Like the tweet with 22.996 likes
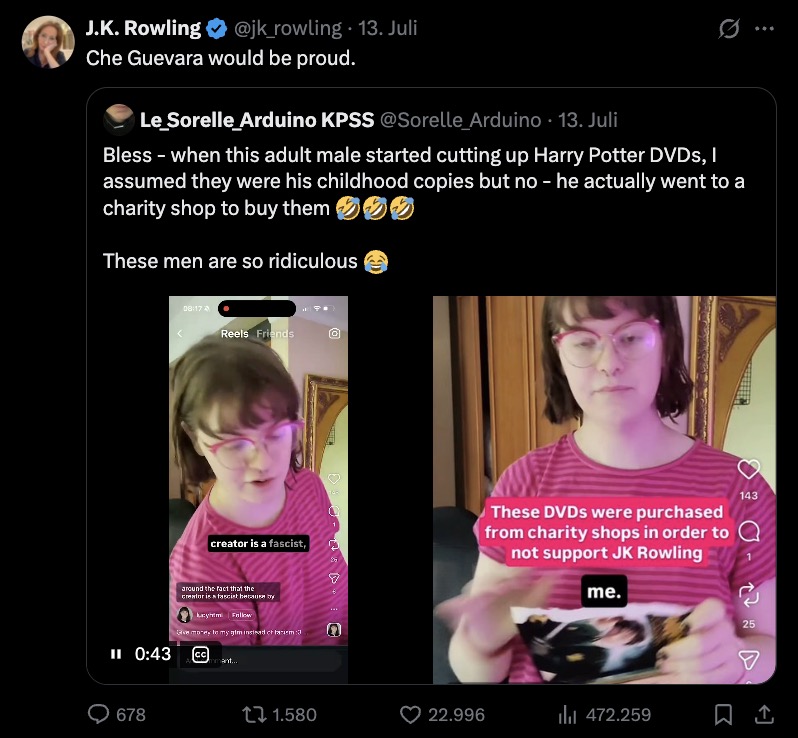Image resolution: width=798 pixels, height=738 pixels. (x=410, y=714)
